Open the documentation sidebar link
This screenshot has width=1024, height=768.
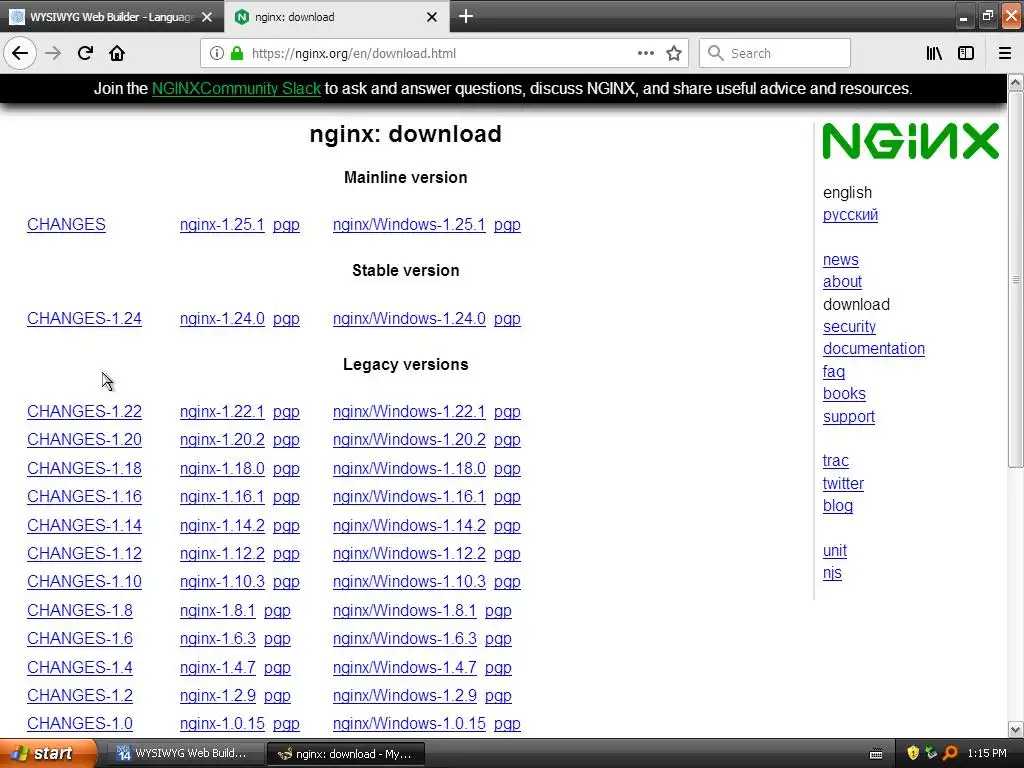click(x=874, y=349)
